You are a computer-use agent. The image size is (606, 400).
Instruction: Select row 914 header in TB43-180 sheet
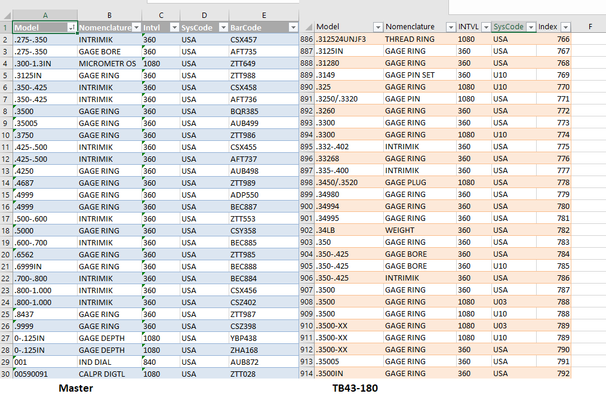307,373
